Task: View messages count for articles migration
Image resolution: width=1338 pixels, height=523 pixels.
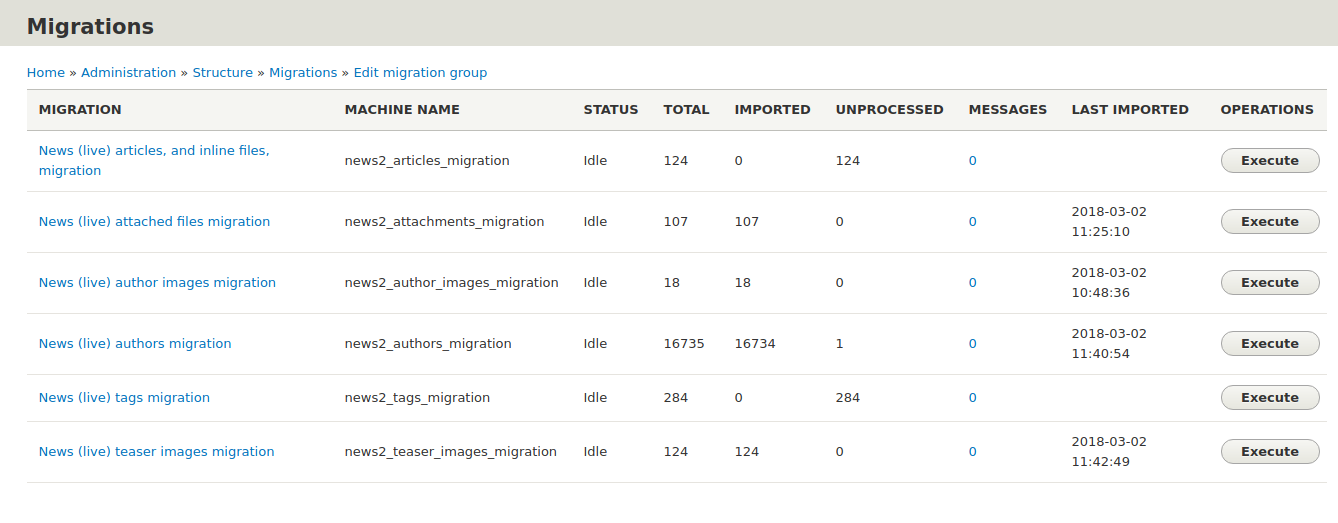Action: point(972,161)
